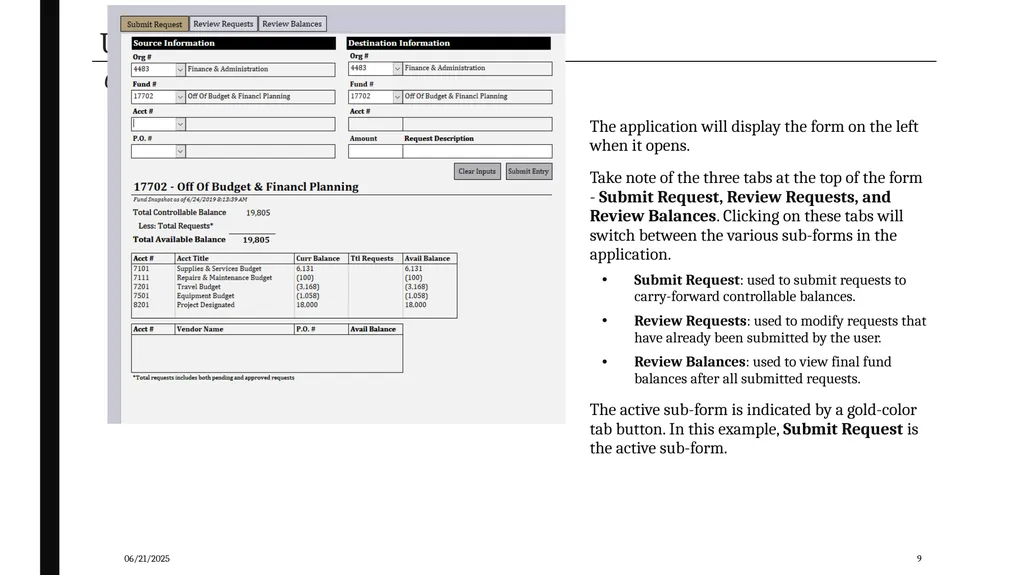The width and height of the screenshot is (1024, 575).
Task: Select the 7101 Supplies & Services Budget row
Action: pos(294,269)
